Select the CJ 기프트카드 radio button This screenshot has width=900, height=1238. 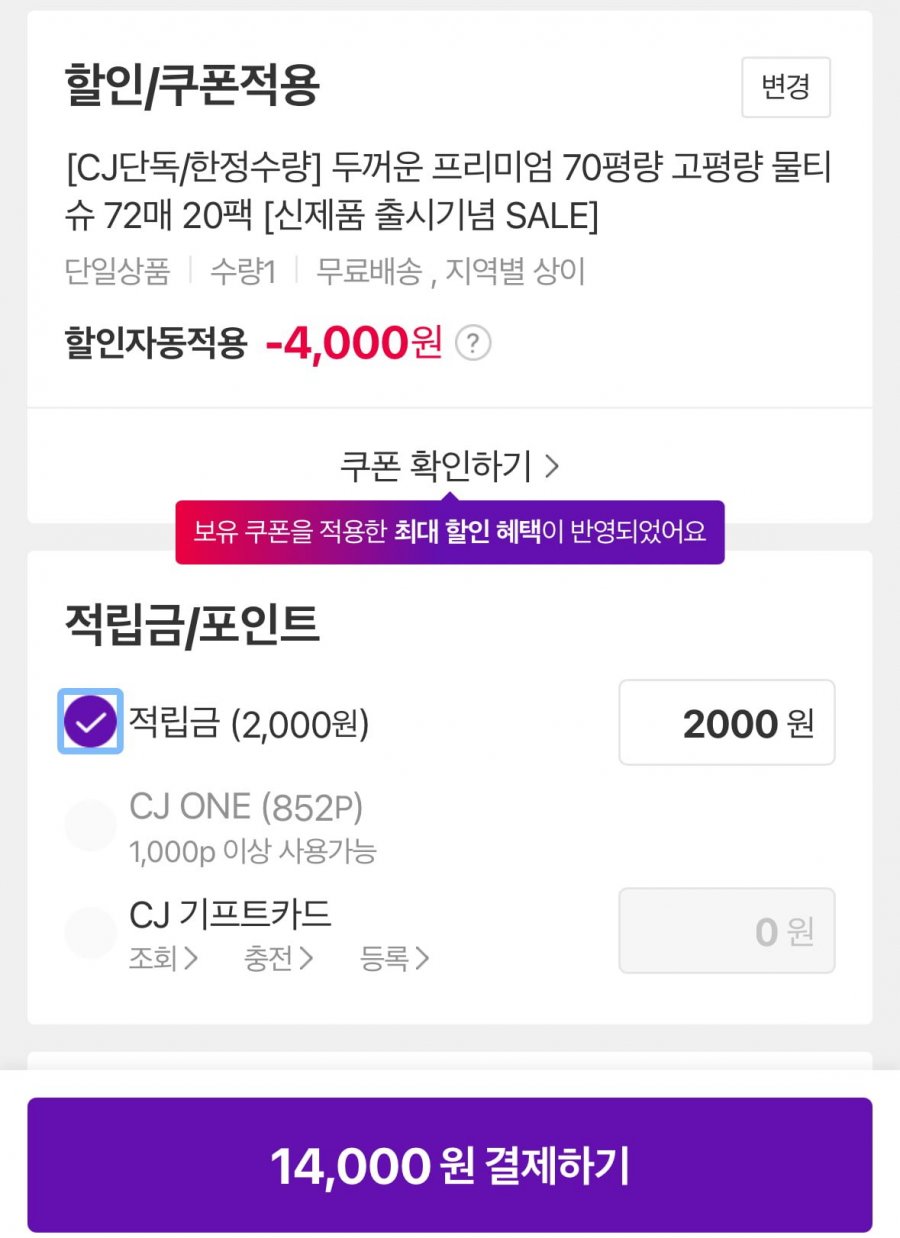pyautogui.click(x=90, y=931)
